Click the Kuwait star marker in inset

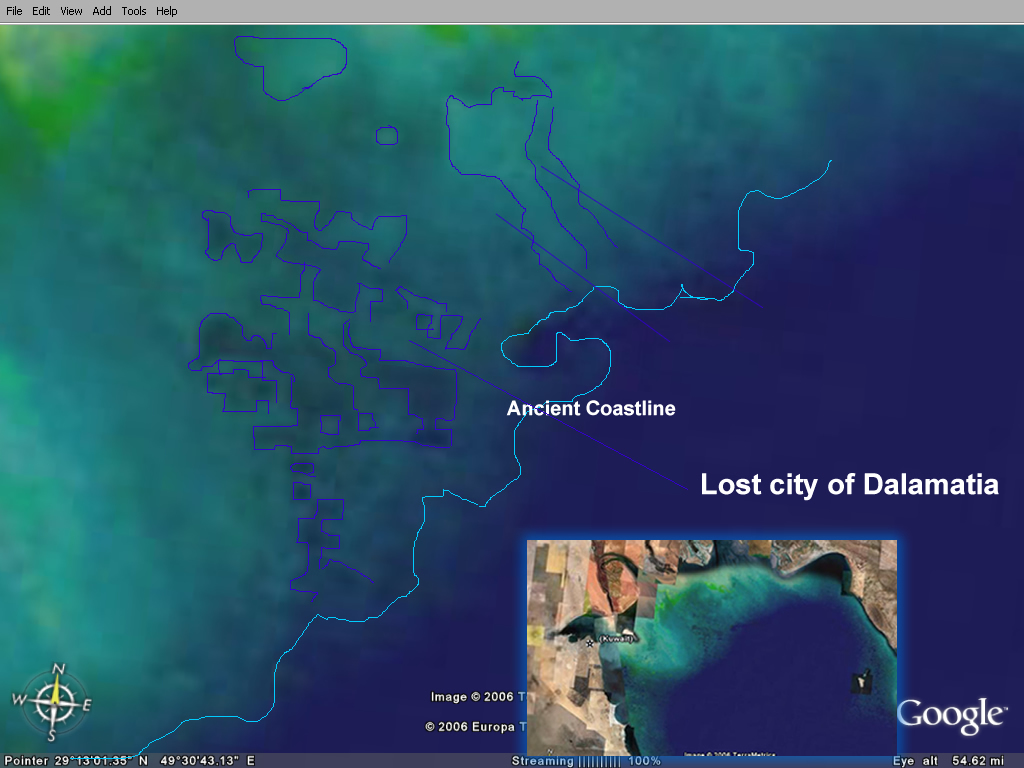coord(590,643)
